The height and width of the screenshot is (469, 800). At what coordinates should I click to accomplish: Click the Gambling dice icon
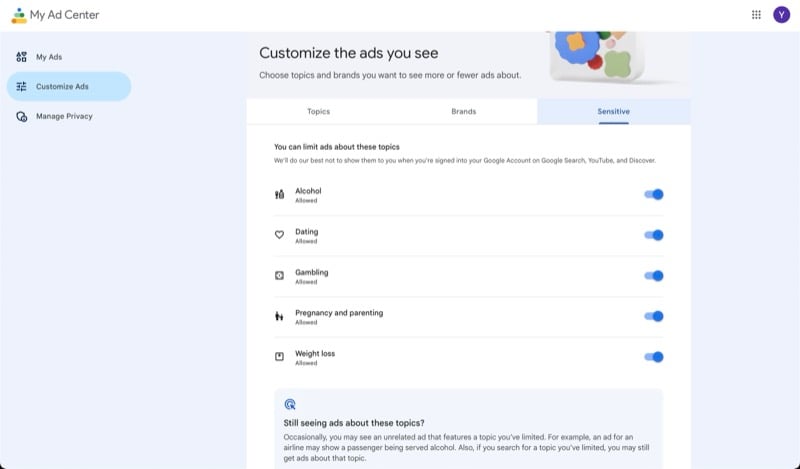coord(279,275)
